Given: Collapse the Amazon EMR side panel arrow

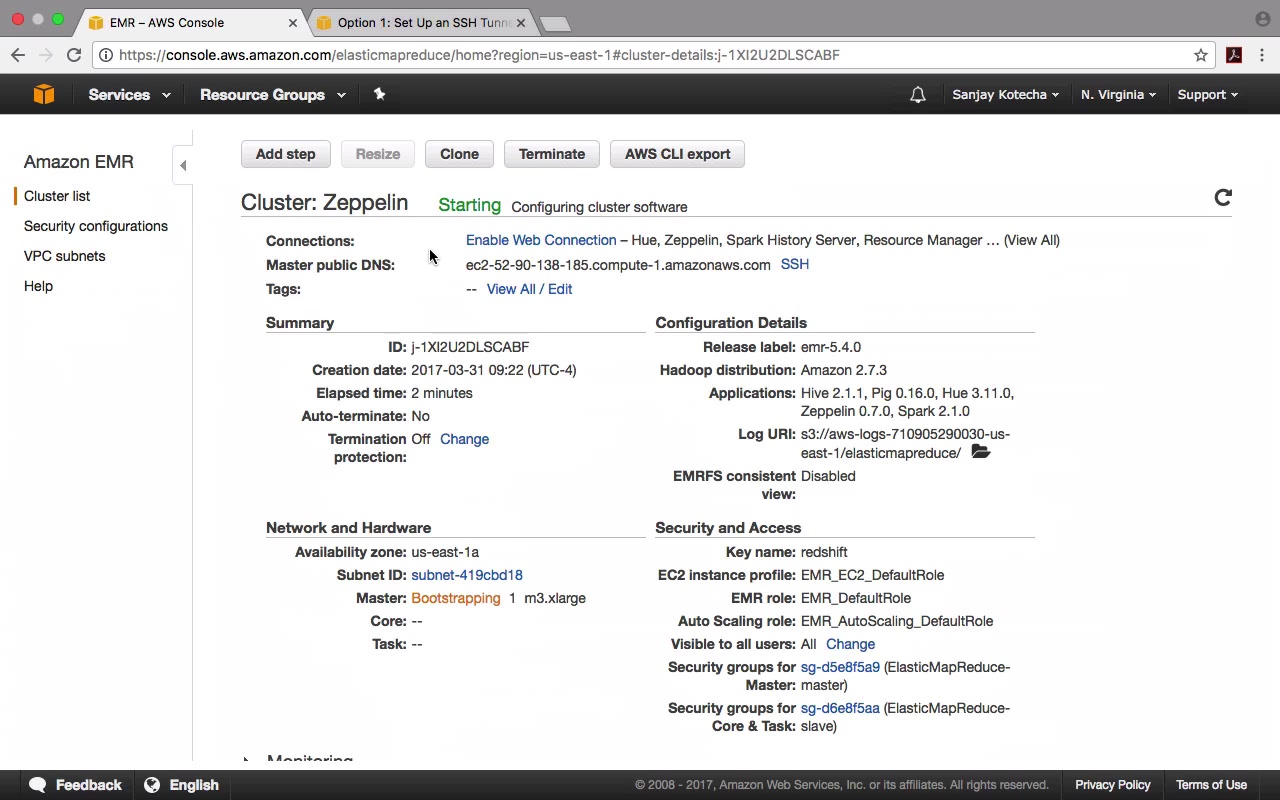Looking at the screenshot, I should coord(183,165).
